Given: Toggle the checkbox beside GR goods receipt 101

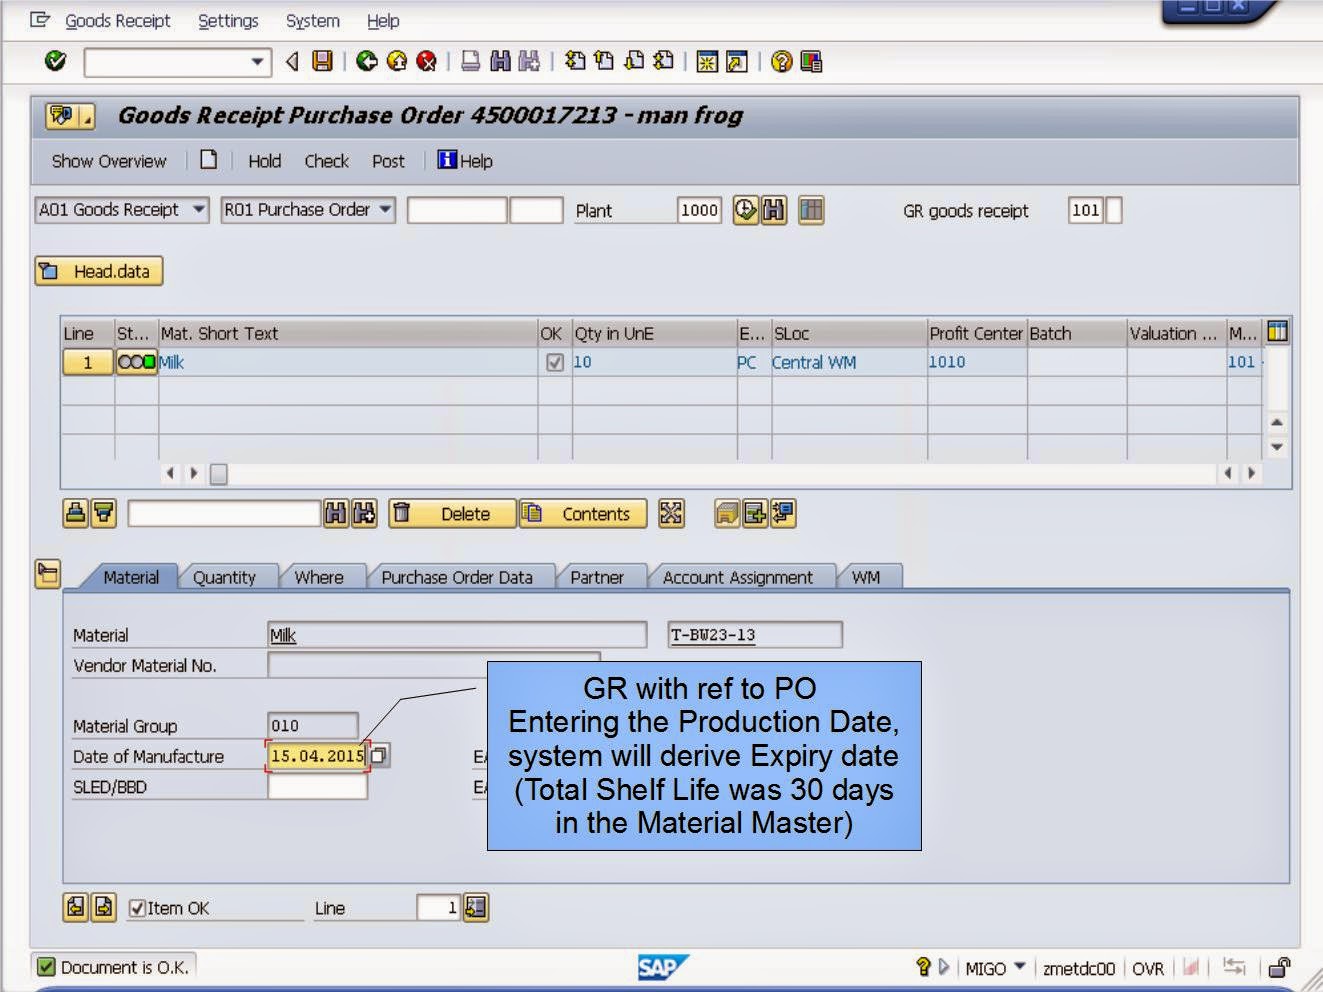Looking at the screenshot, I should coord(1113,210).
